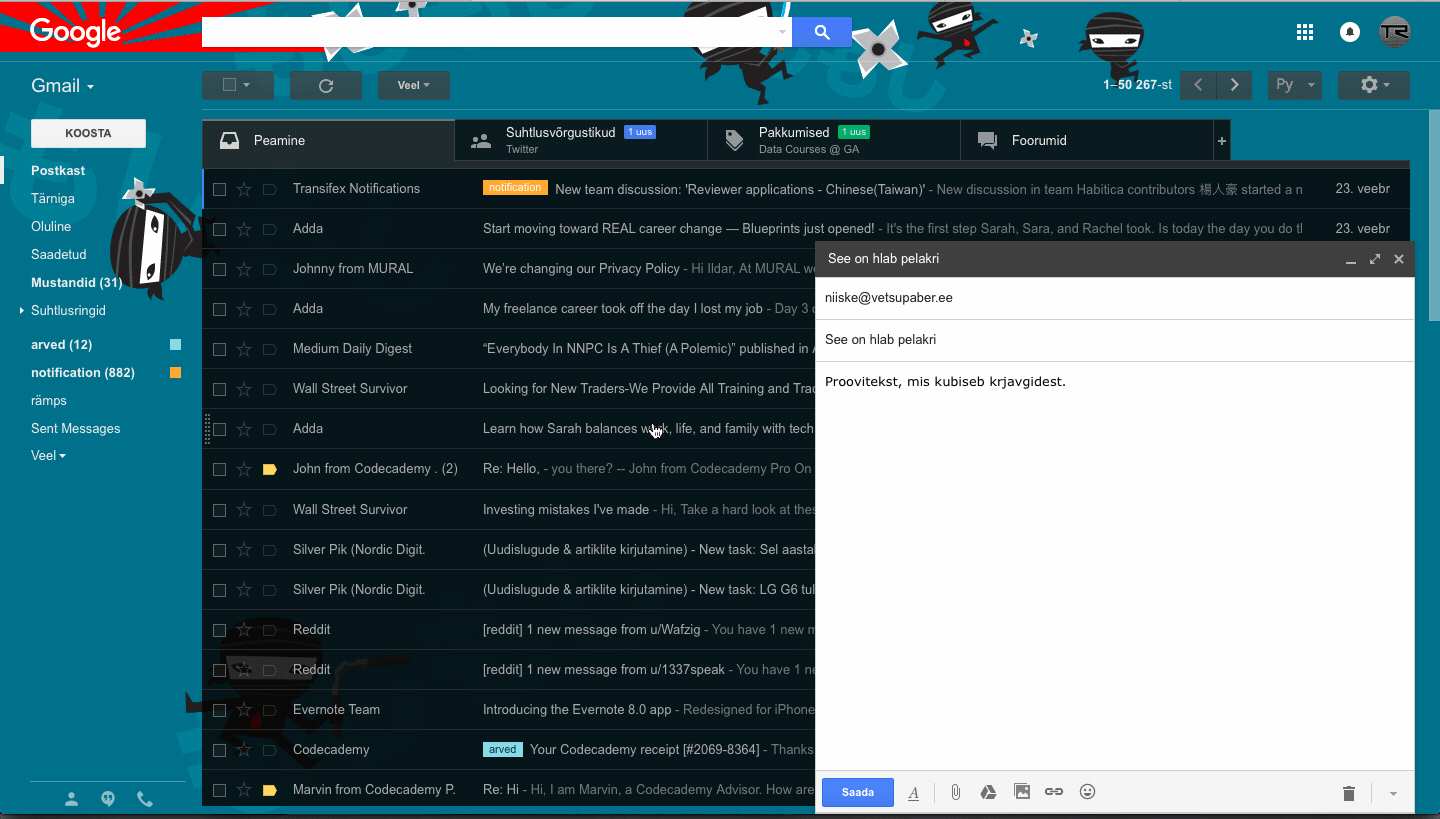Check the first Wall Street Survivor email
1440x819 pixels.
pos(219,389)
